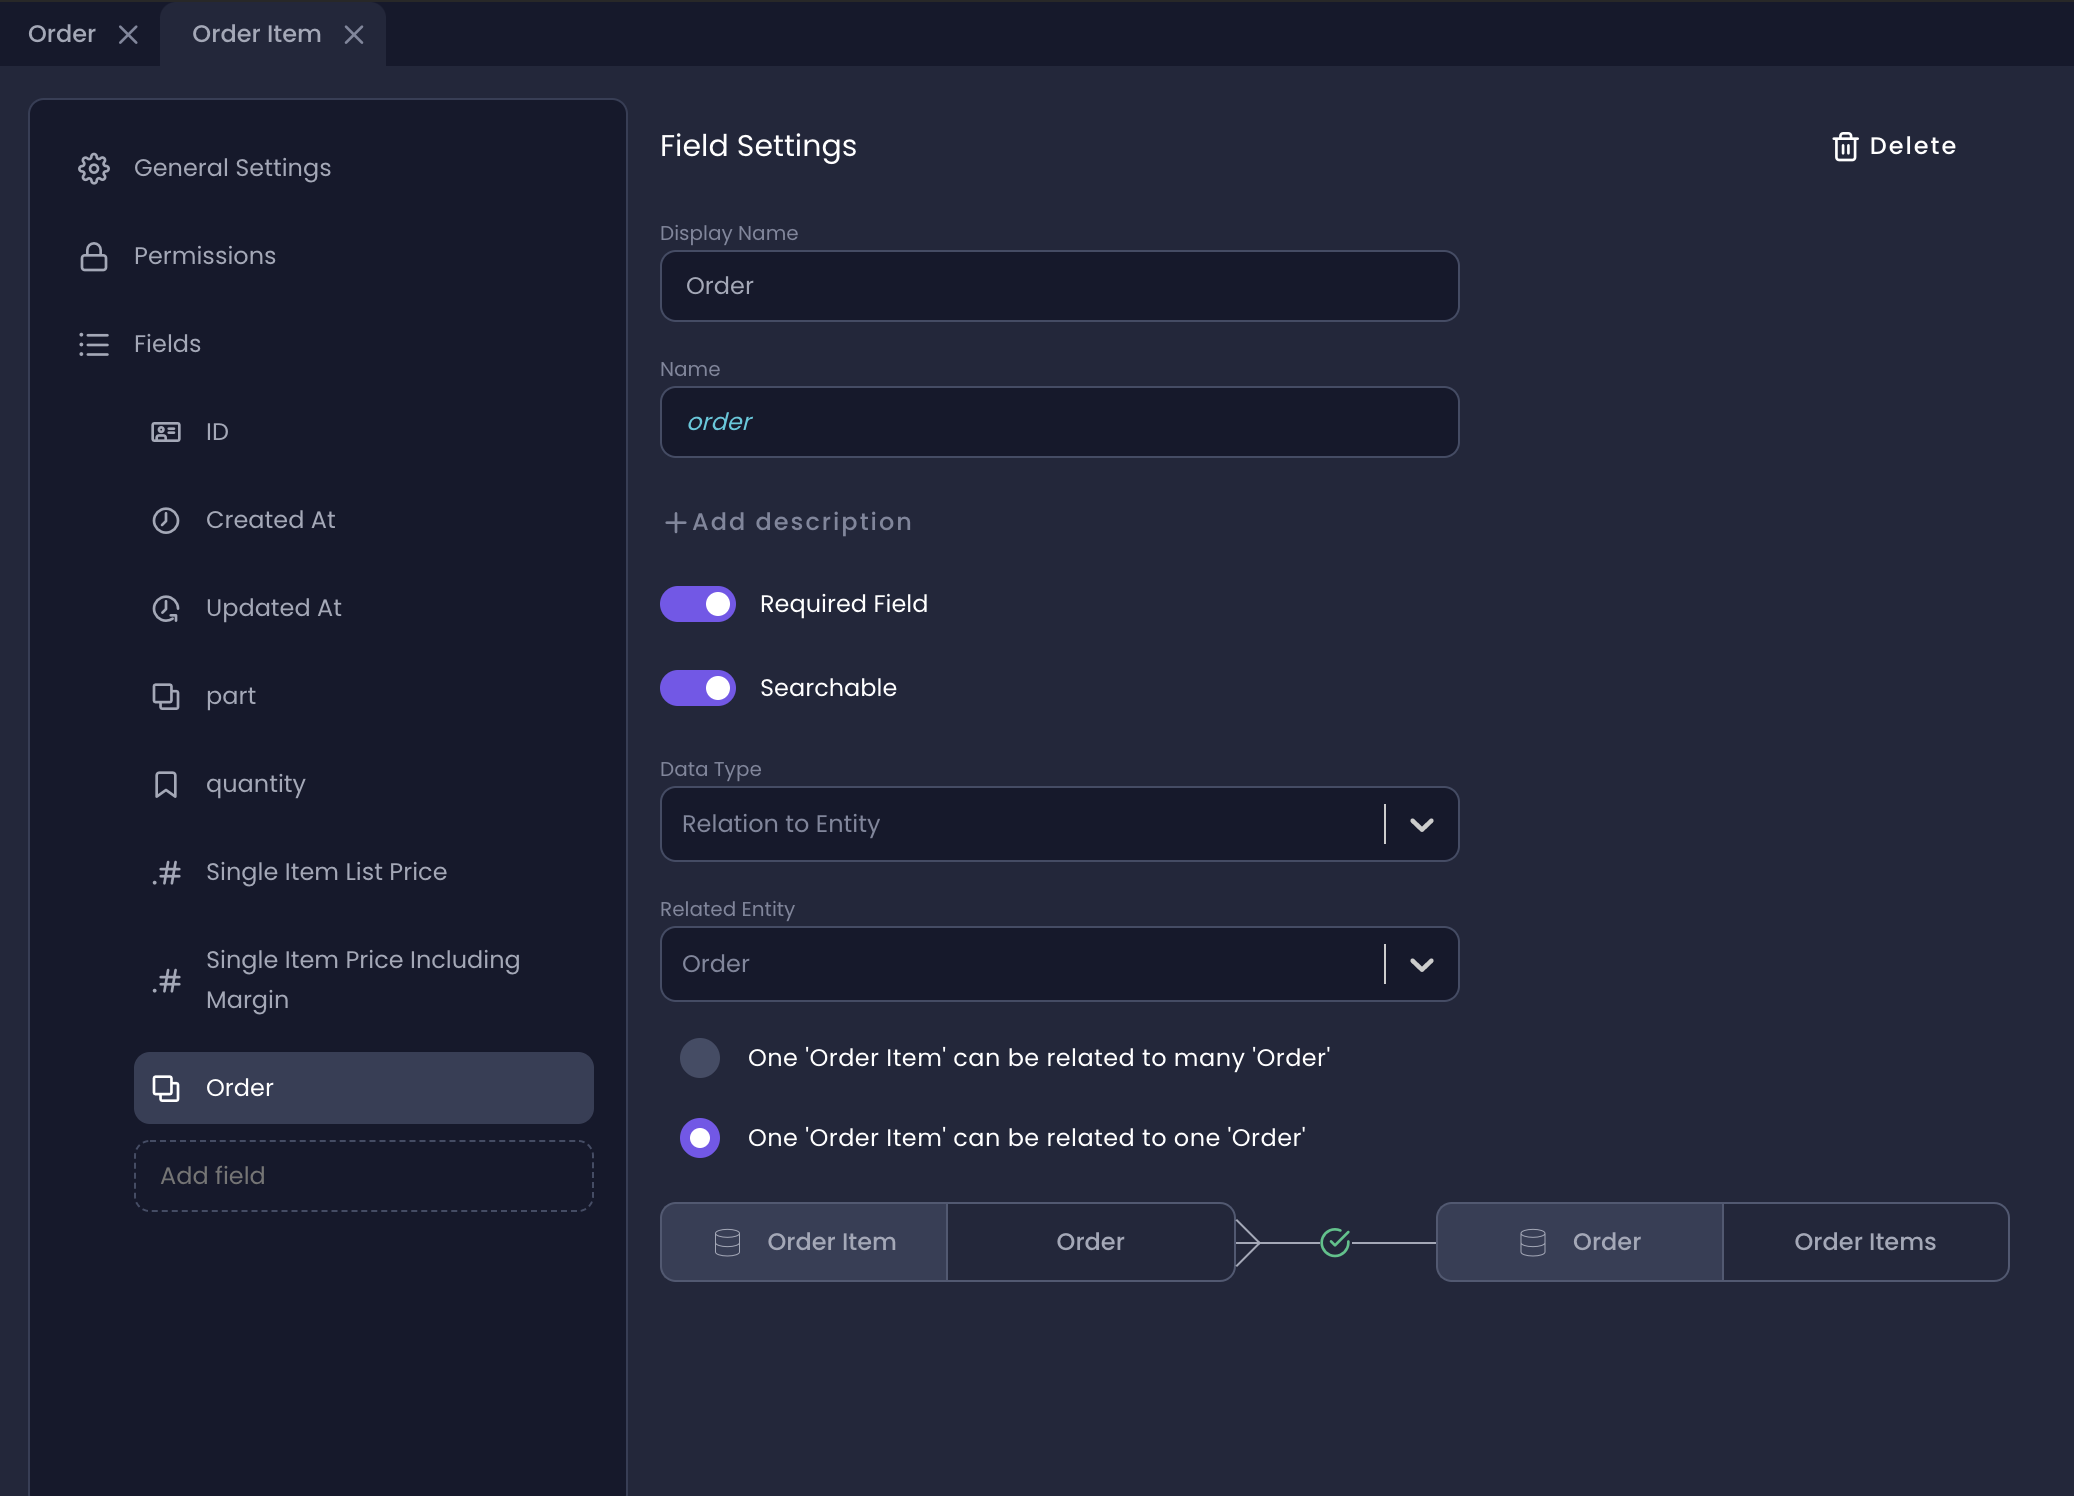Click the database icon on Order Item node
Viewport: 2074px width, 1496px height.
728,1241
